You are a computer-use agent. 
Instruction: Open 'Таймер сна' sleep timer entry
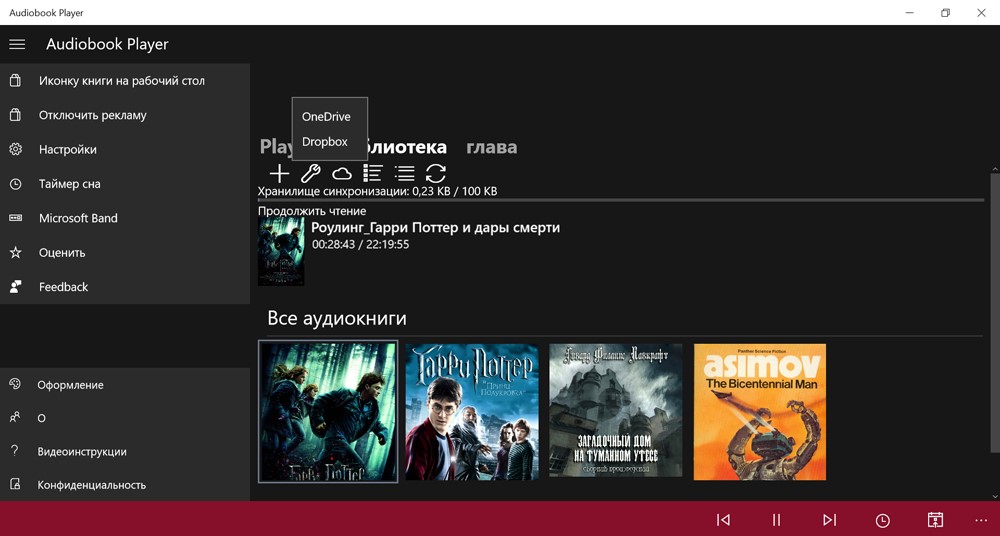coord(125,184)
